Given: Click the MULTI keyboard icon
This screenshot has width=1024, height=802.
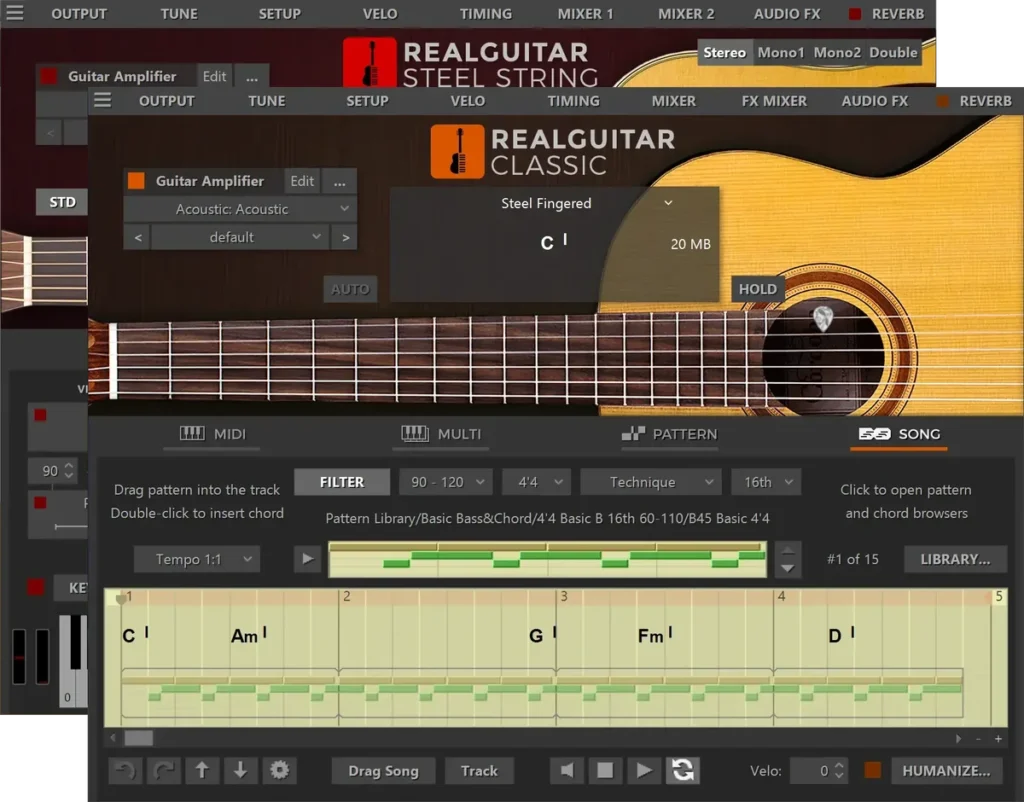Looking at the screenshot, I should pyautogui.click(x=415, y=433).
